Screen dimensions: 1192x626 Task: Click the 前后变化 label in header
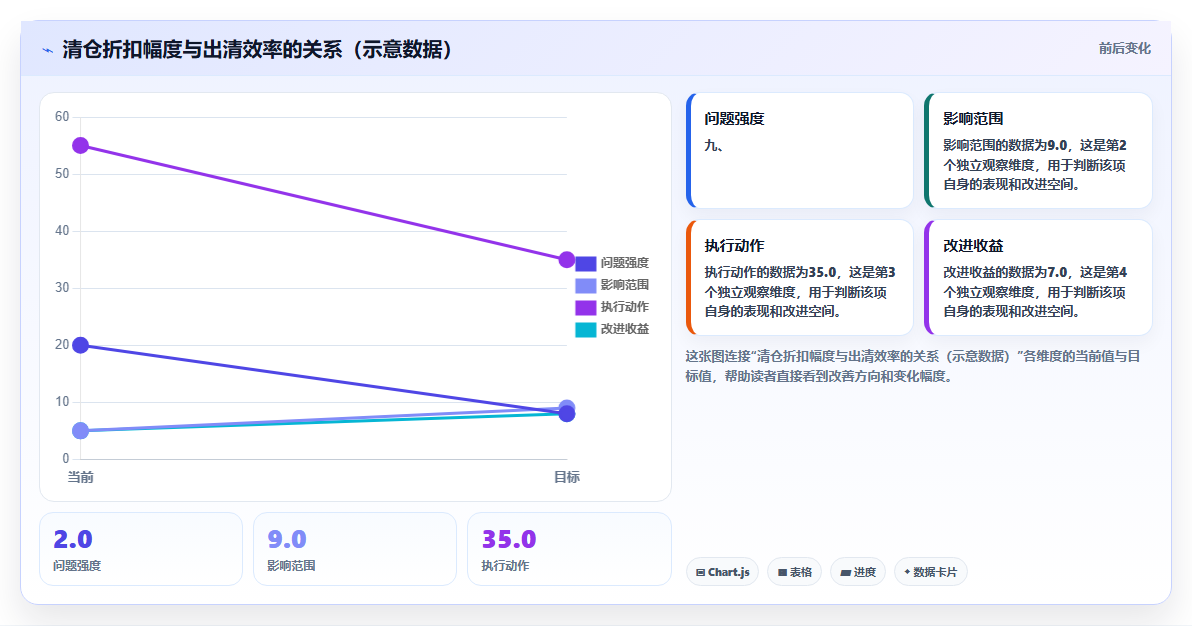point(1124,49)
